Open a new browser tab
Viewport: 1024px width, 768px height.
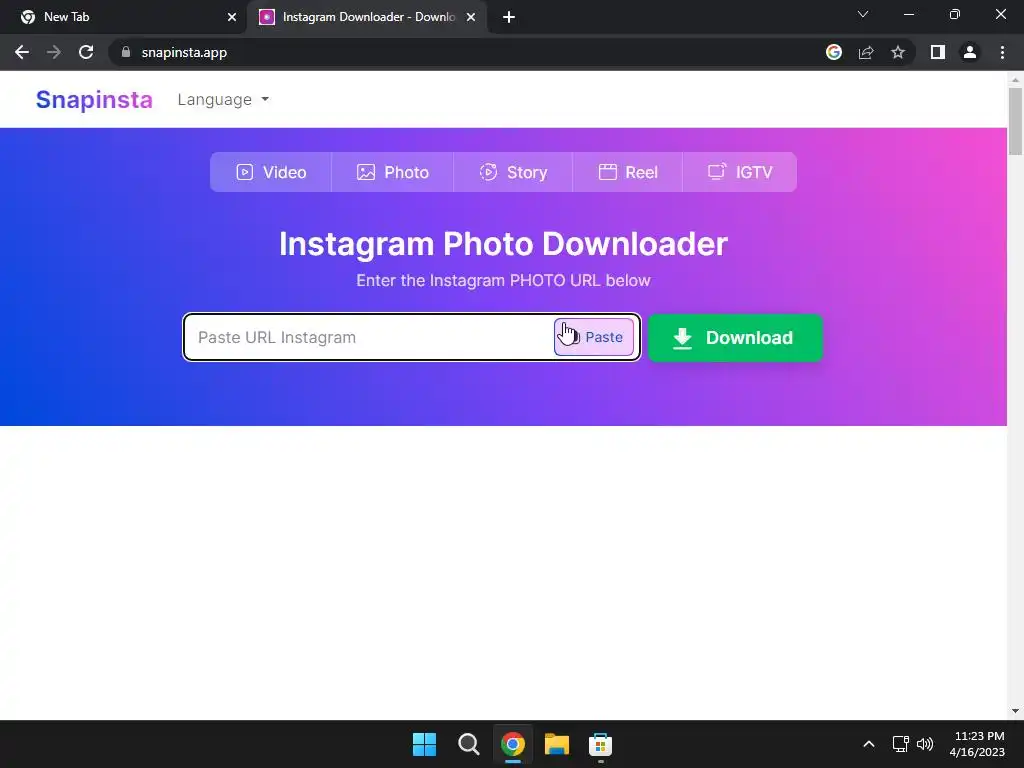(x=509, y=17)
